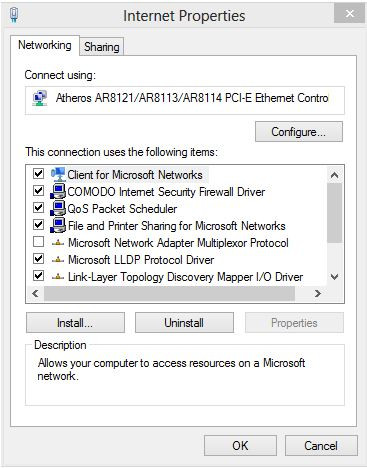Click the Microsoft LLDP Protocol Driver icon
Screen dimensions: 367x468
pos(58,260)
